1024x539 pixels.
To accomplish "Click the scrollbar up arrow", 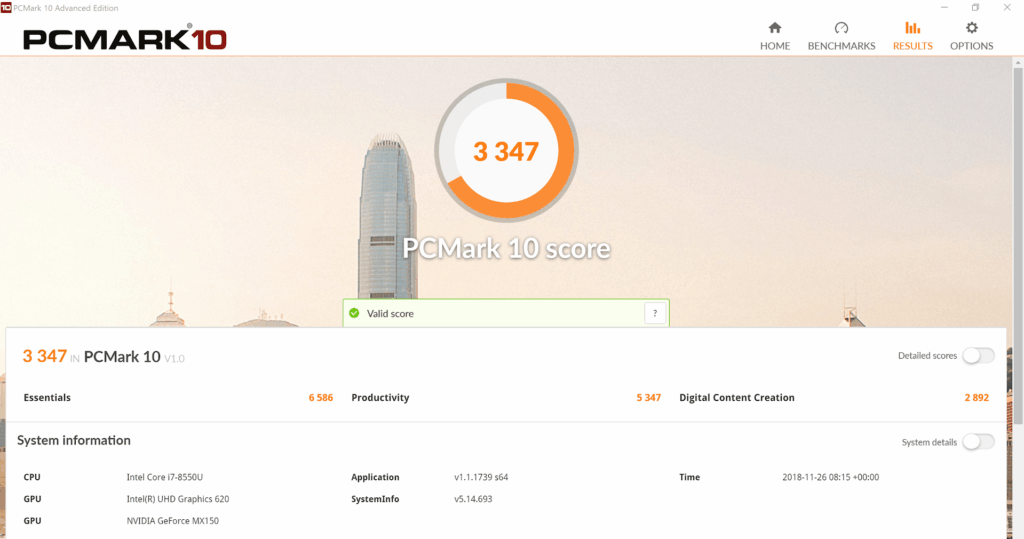I will click(x=1018, y=63).
